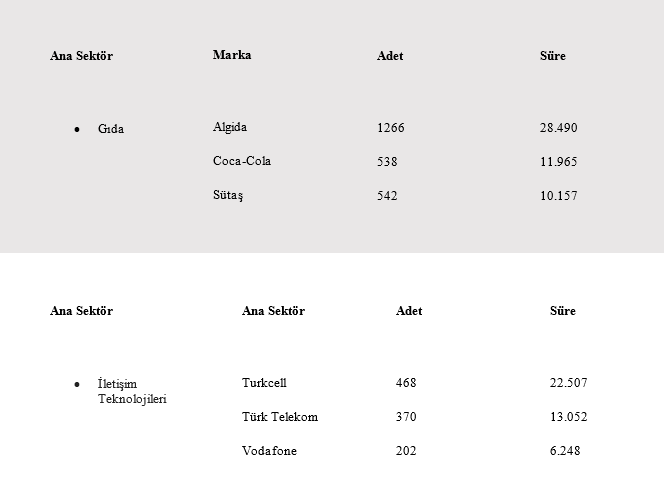
Task: Click the Sütaş brand text
Action: coord(228,195)
